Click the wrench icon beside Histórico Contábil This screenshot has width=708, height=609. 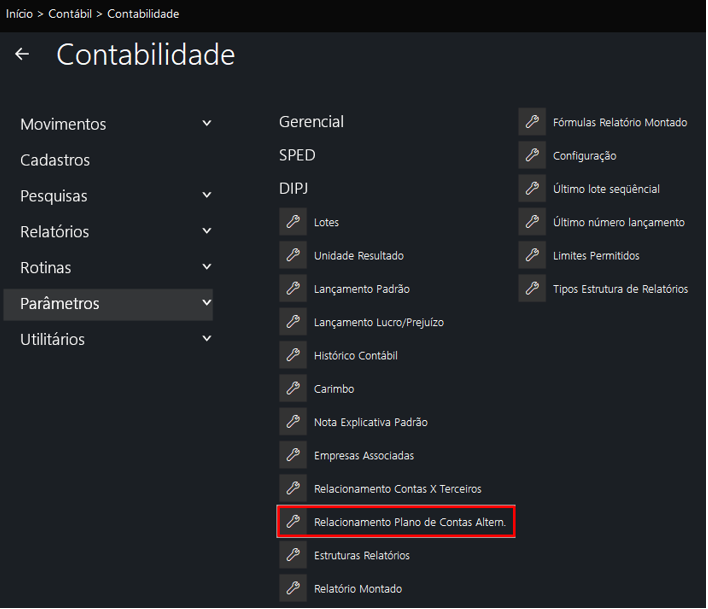pos(293,356)
